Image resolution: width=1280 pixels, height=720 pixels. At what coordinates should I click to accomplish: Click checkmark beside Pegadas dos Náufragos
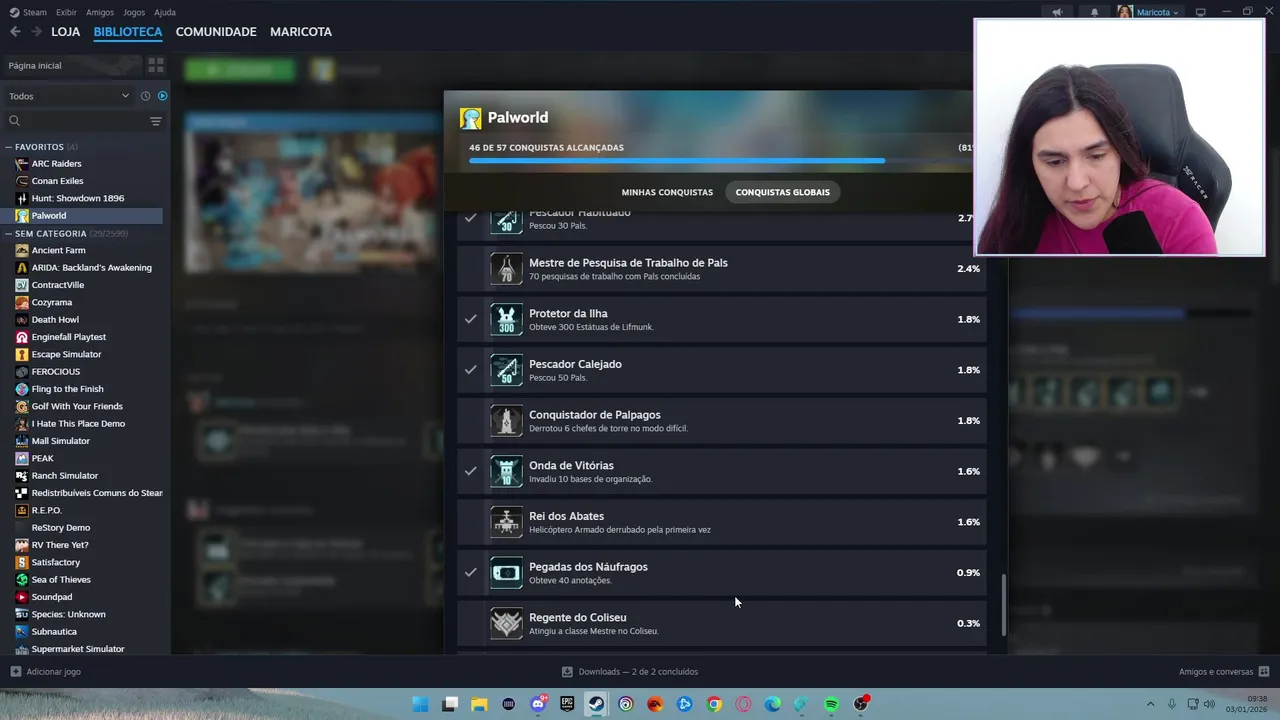[470, 572]
